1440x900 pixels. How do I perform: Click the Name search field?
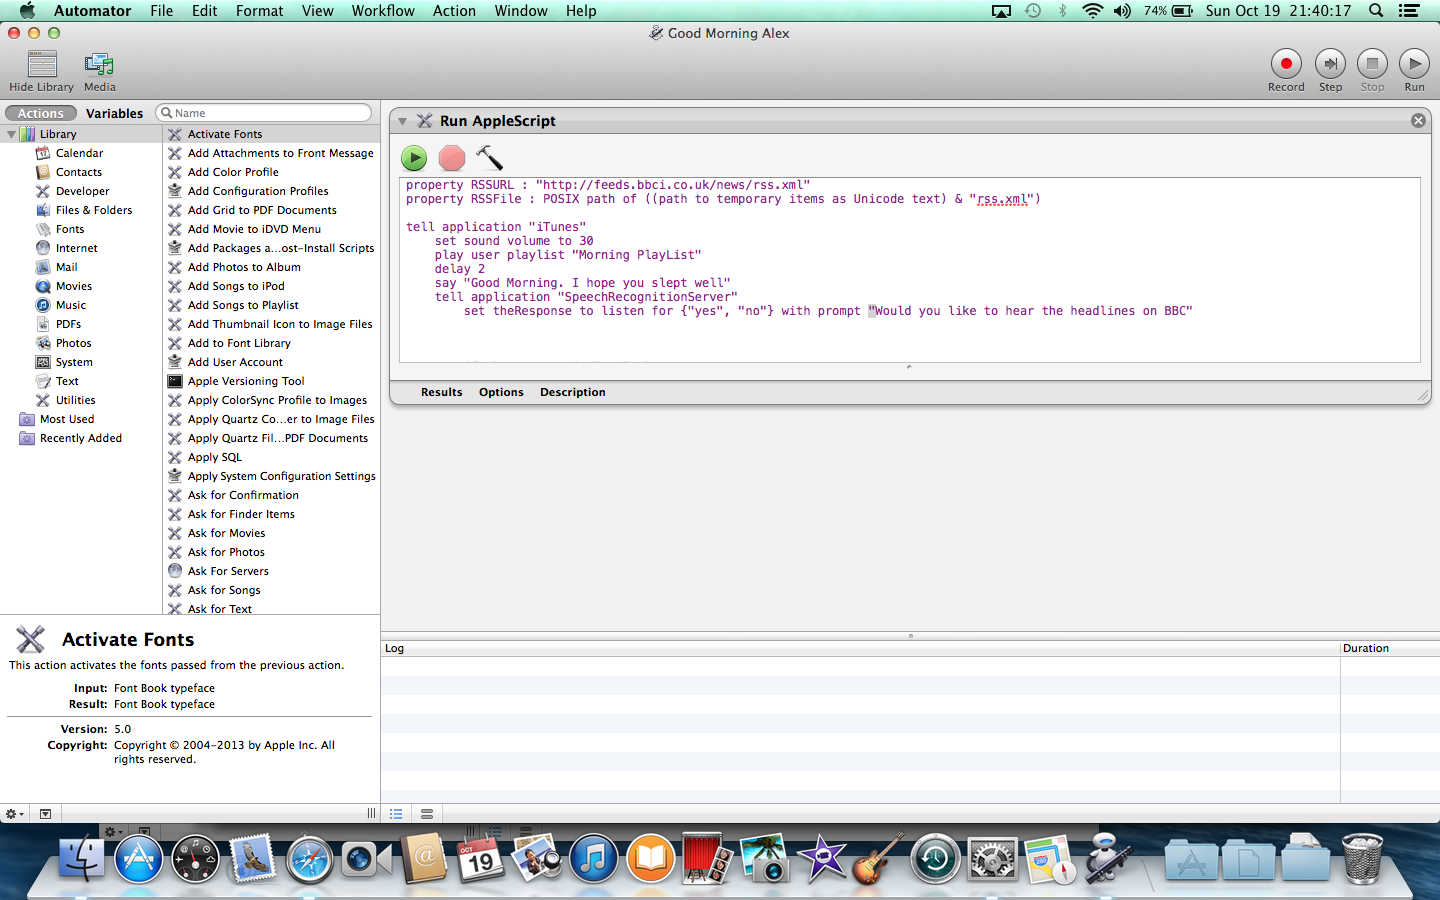pos(265,113)
